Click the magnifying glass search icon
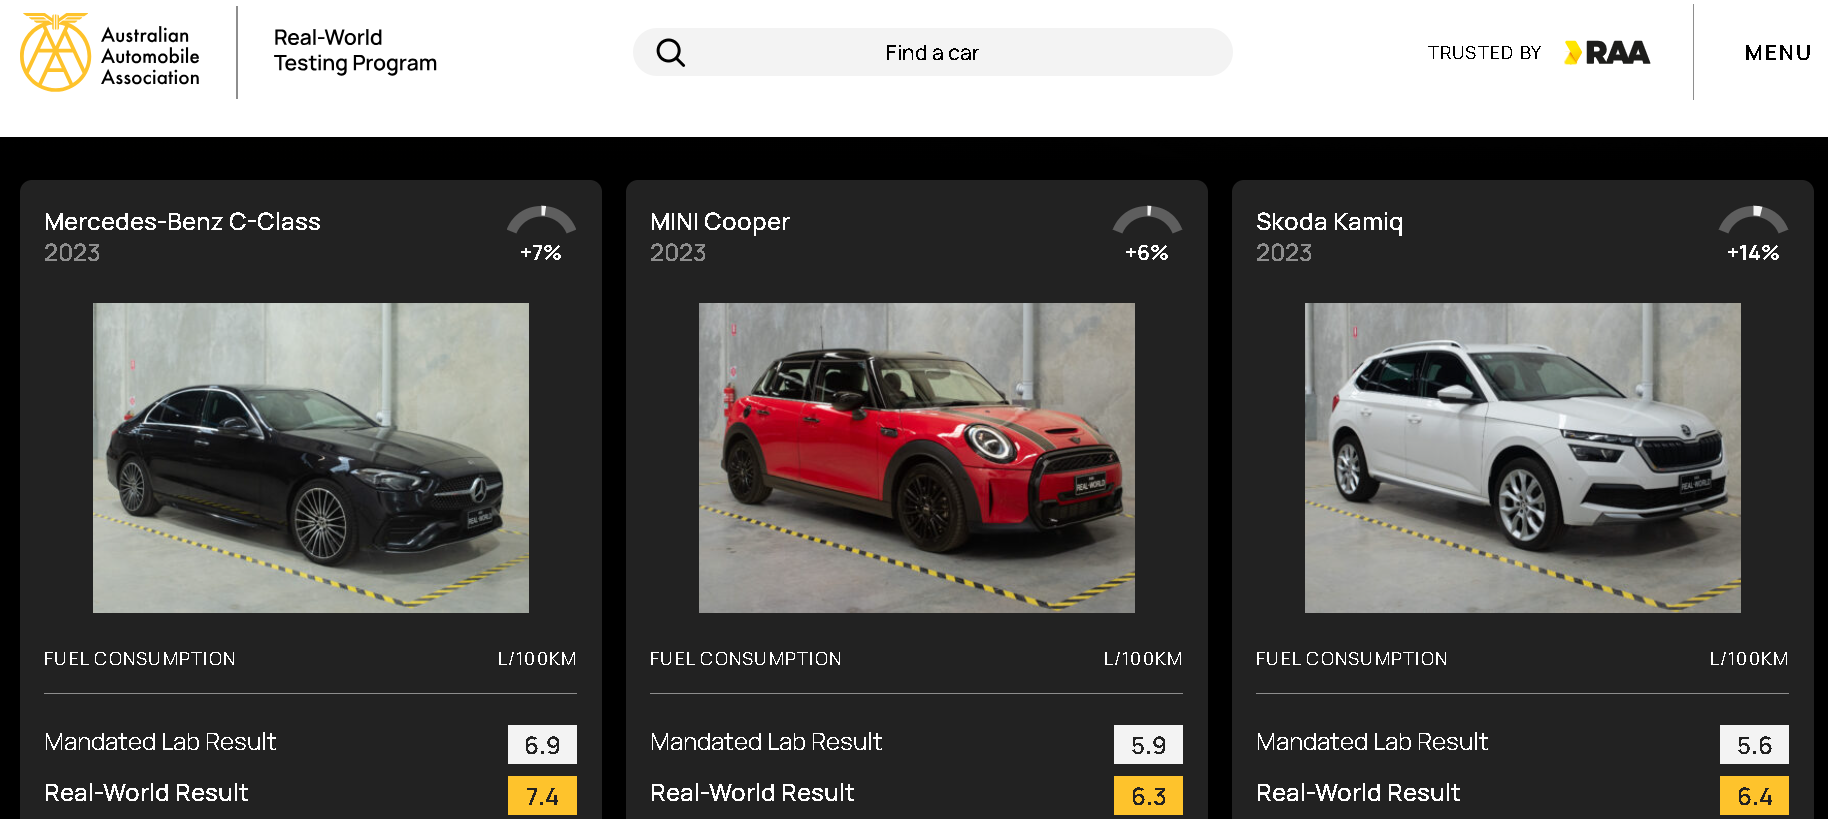Image resolution: width=1828 pixels, height=819 pixels. click(x=670, y=53)
